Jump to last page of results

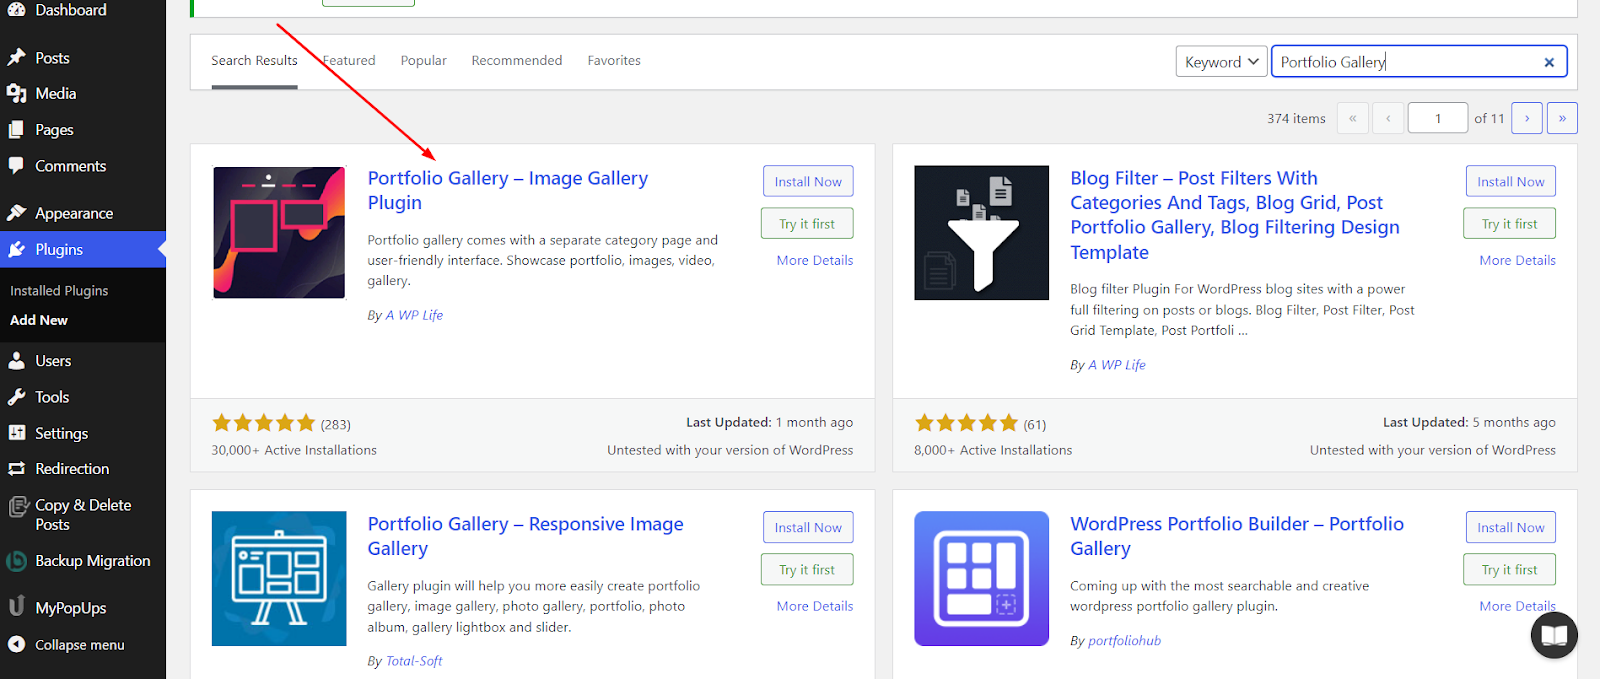pos(1562,118)
